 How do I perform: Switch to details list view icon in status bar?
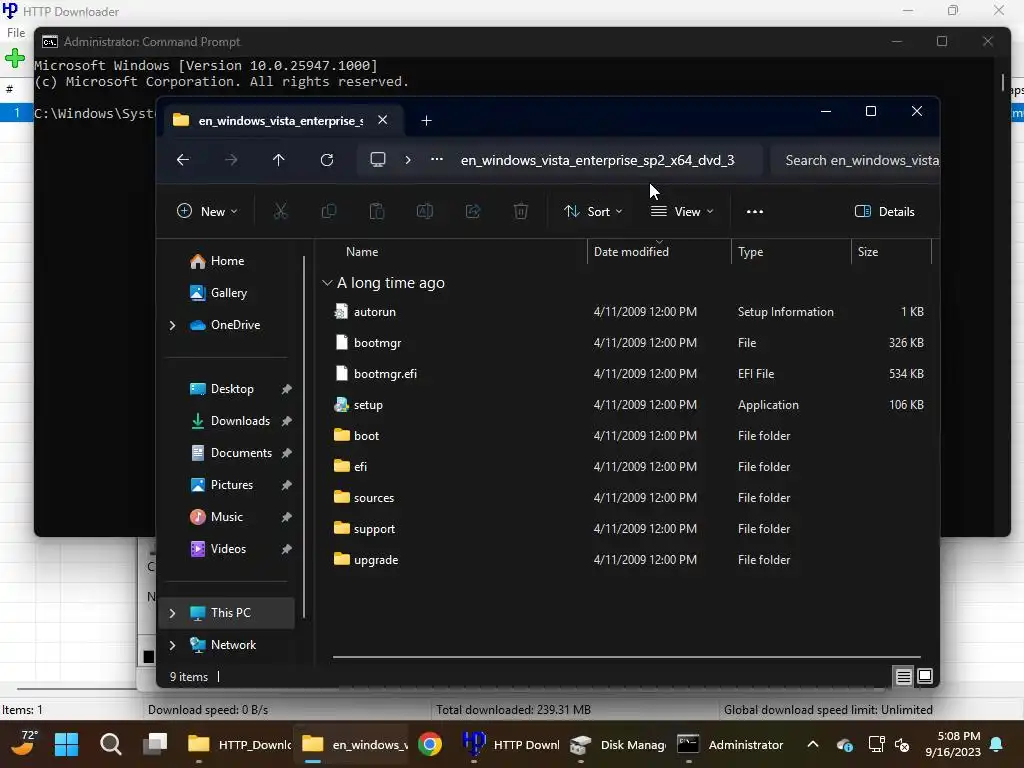(x=903, y=677)
